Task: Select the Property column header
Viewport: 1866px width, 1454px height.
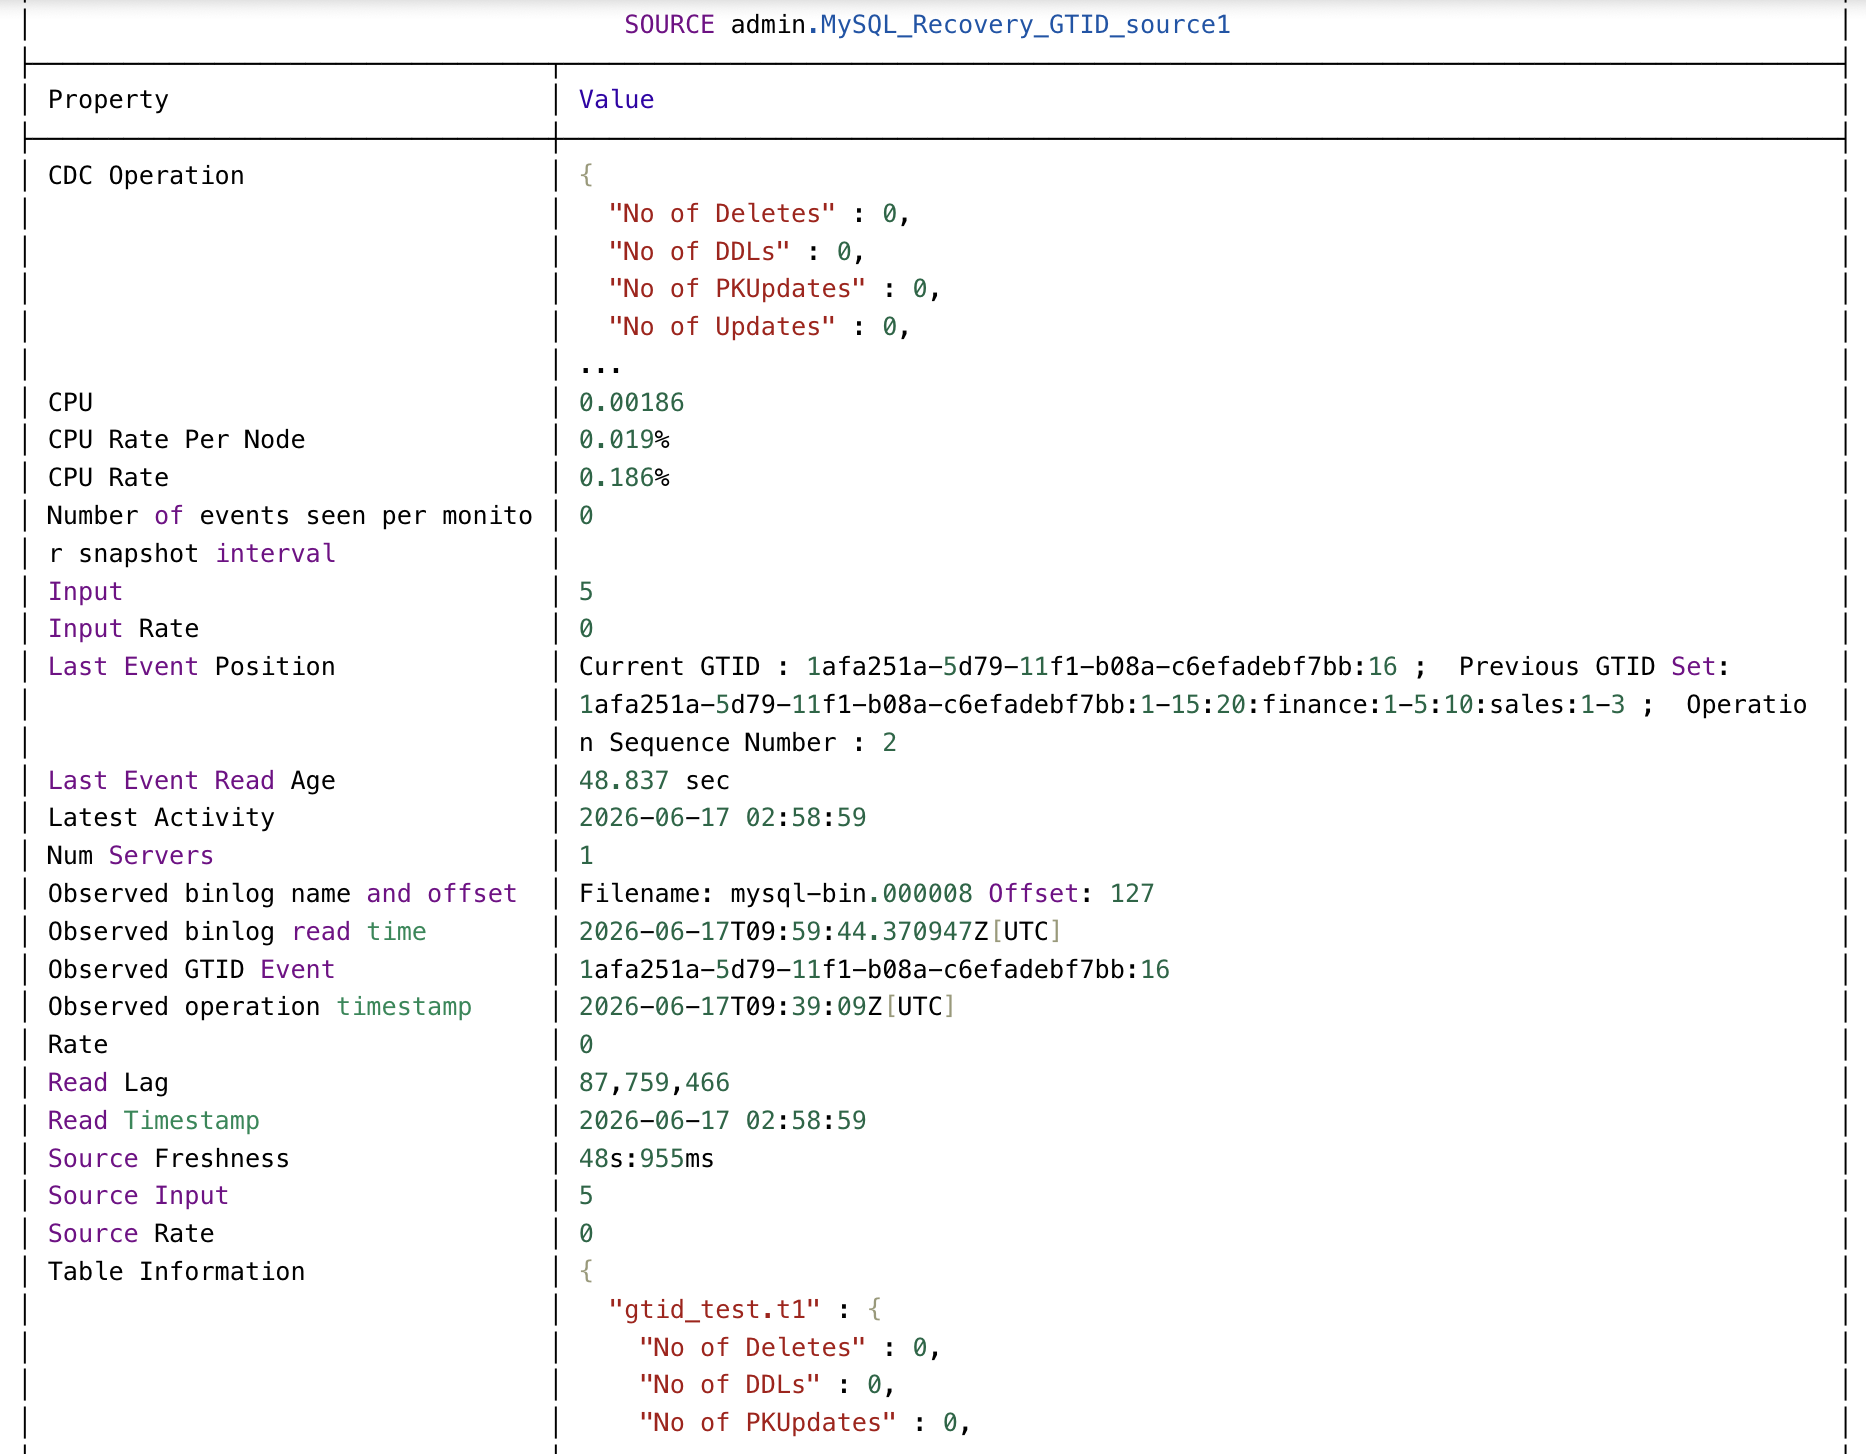Action: click(x=108, y=100)
